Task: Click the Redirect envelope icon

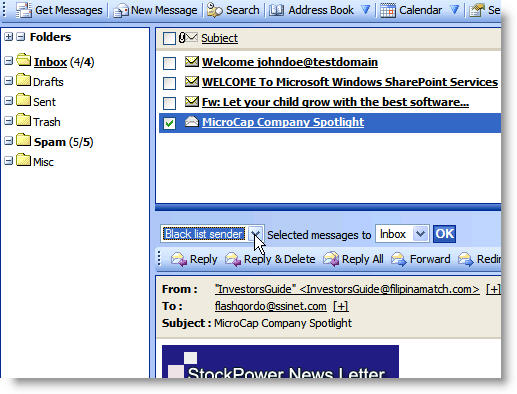Action: pos(466,259)
